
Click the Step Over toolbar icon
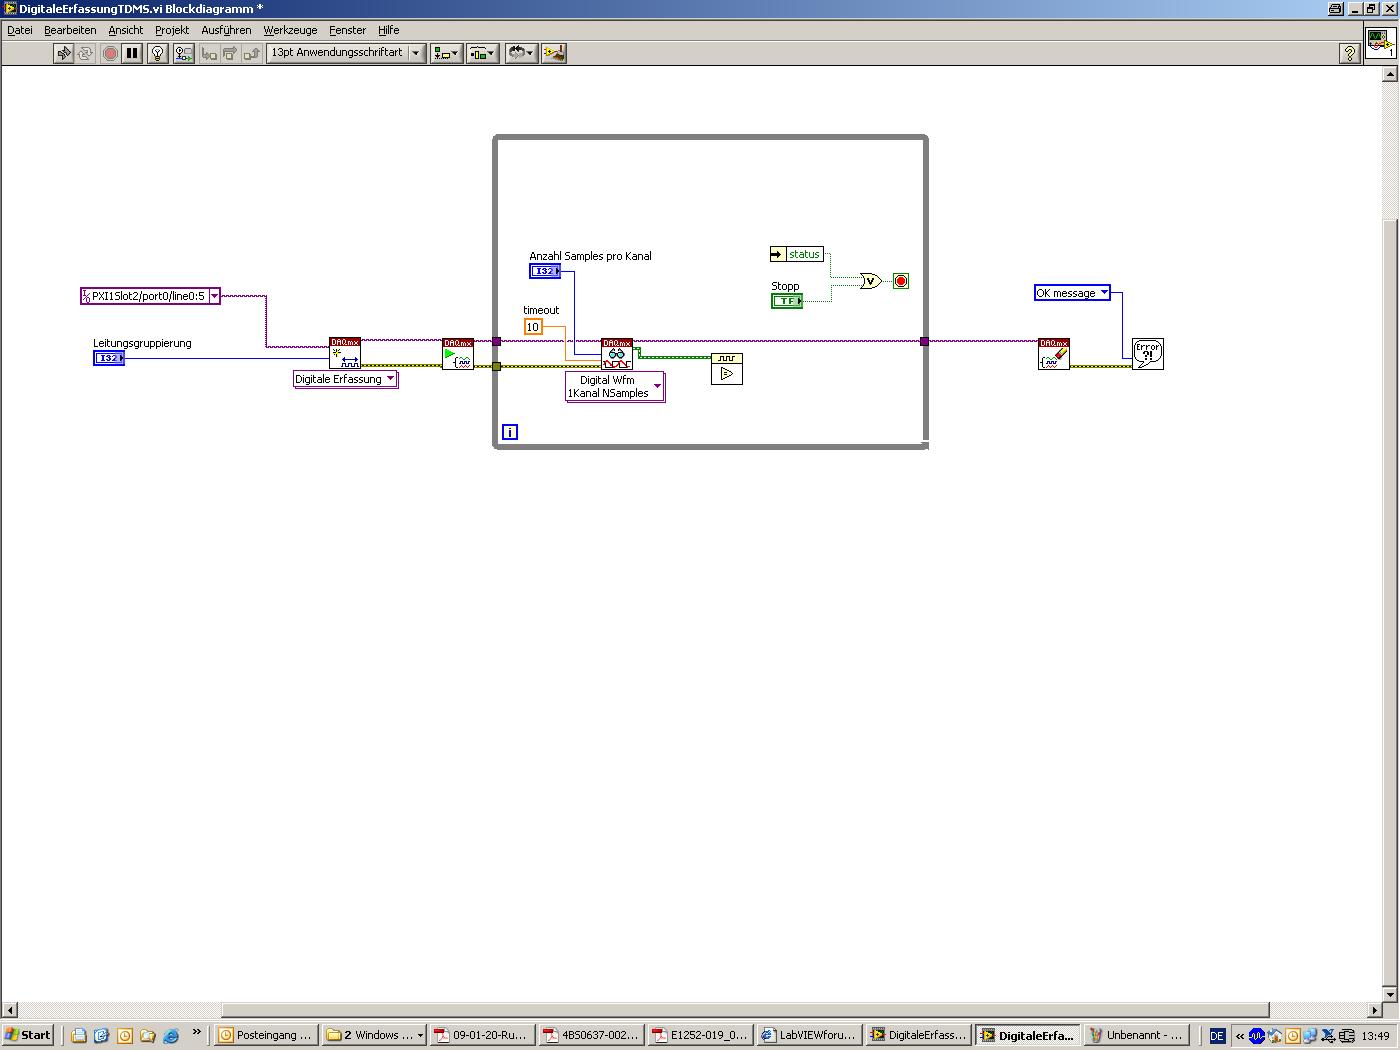[x=231, y=53]
